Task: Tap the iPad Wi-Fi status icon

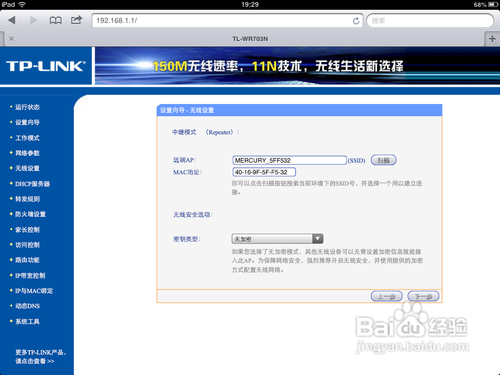Action: click(x=22, y=4)
